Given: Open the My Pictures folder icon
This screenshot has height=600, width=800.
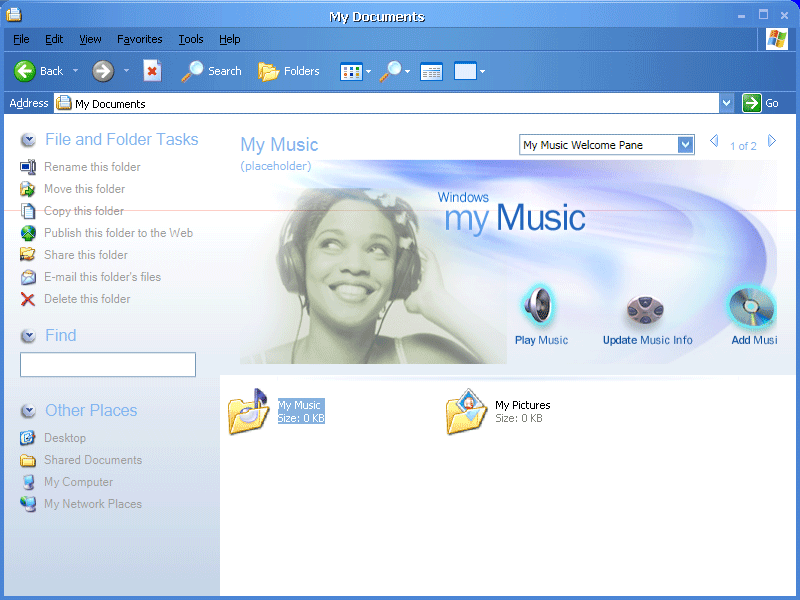Looking at the screenshot, I should click(466, 411).
